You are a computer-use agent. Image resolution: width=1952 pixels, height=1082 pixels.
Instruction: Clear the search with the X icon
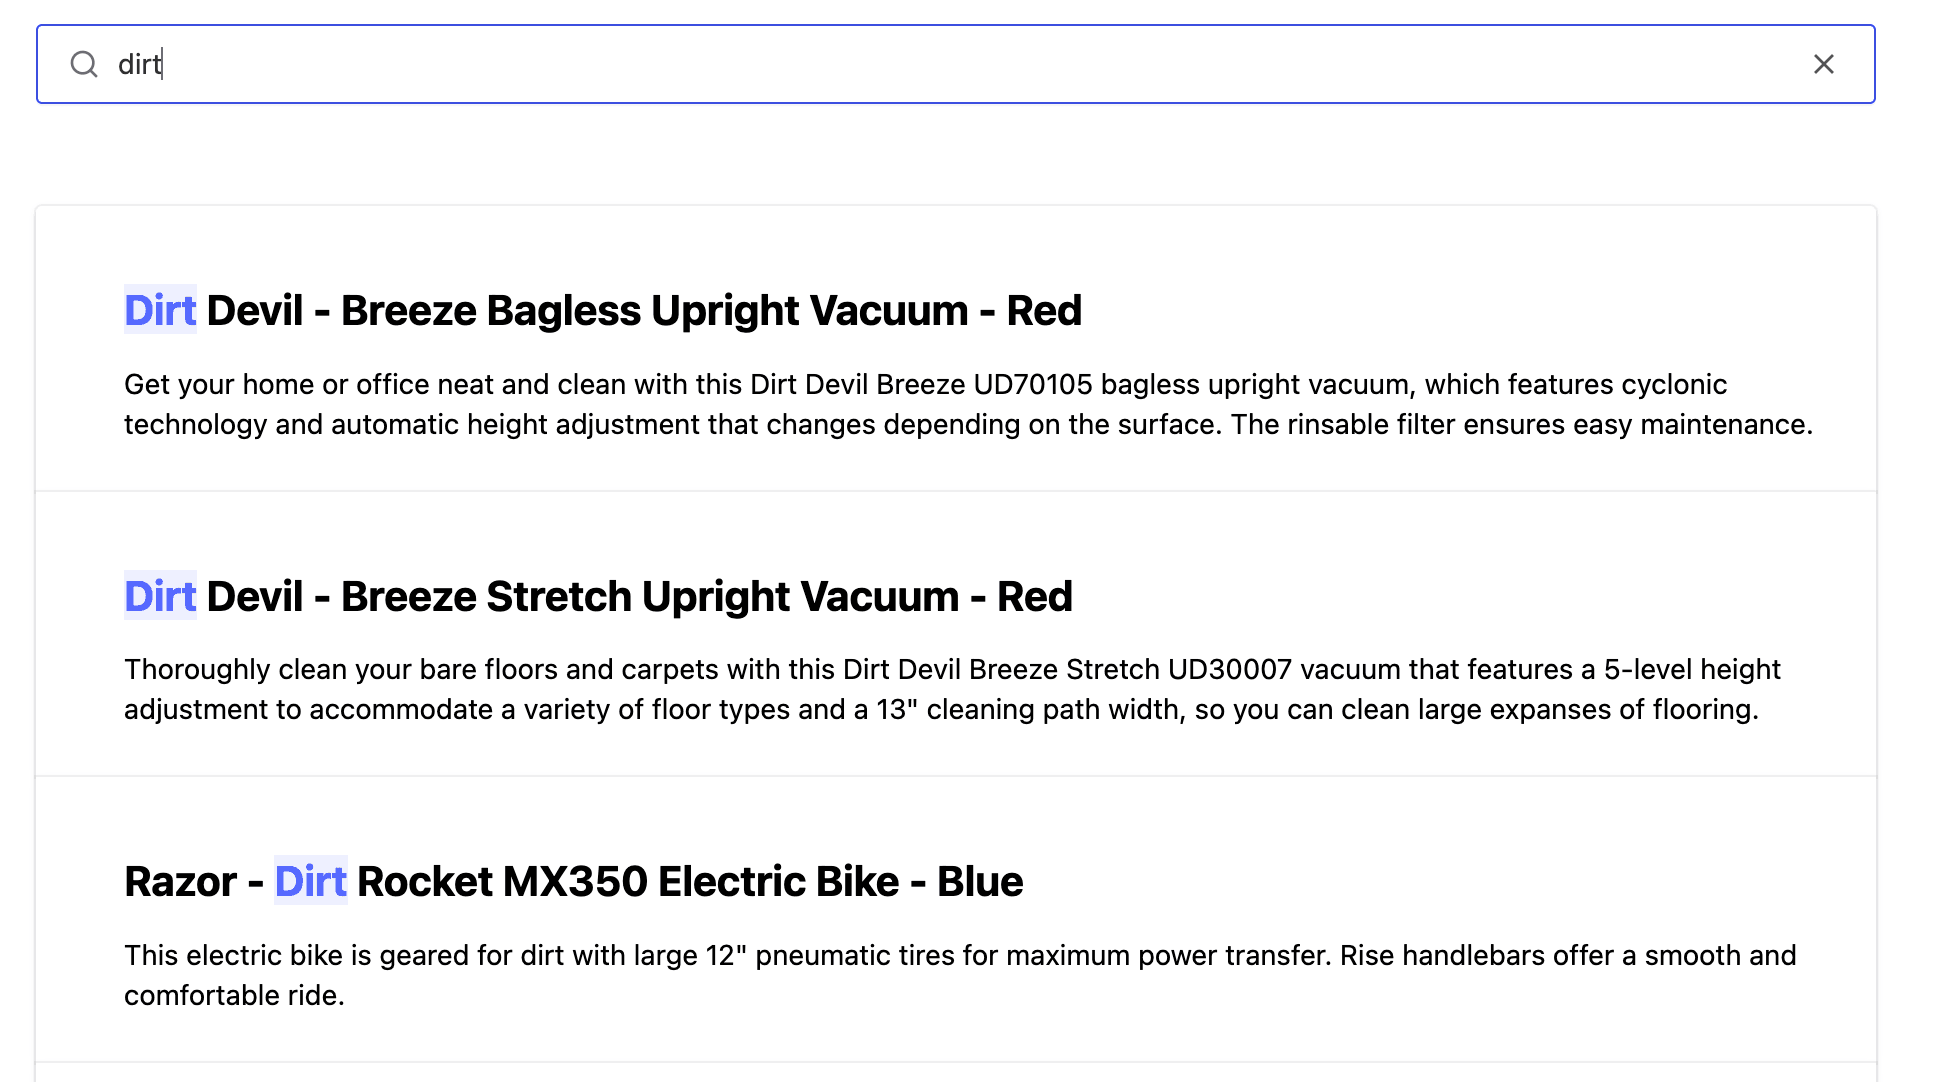tap(1823, 65)
